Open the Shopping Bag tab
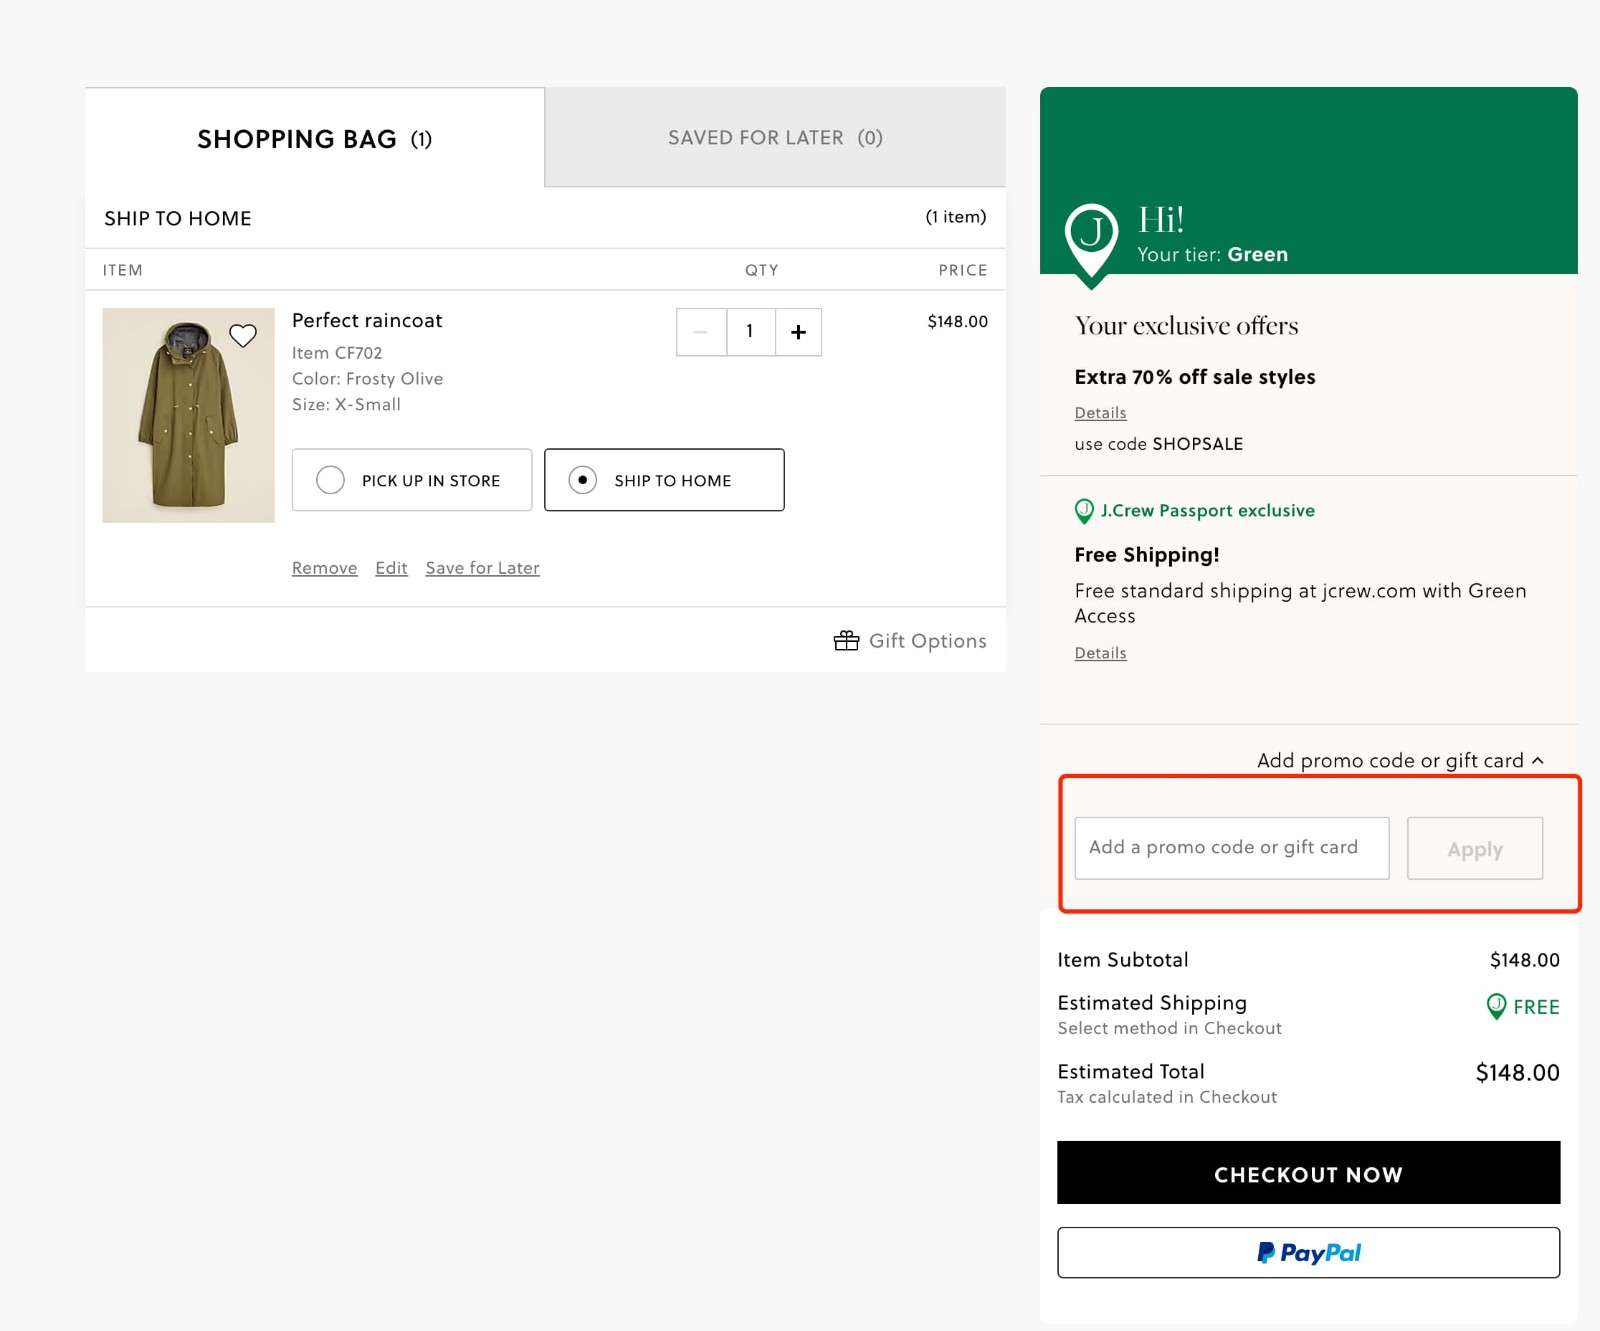Image resolution: width=1600 pixels, height=1331 pixels. coord(313,139)
